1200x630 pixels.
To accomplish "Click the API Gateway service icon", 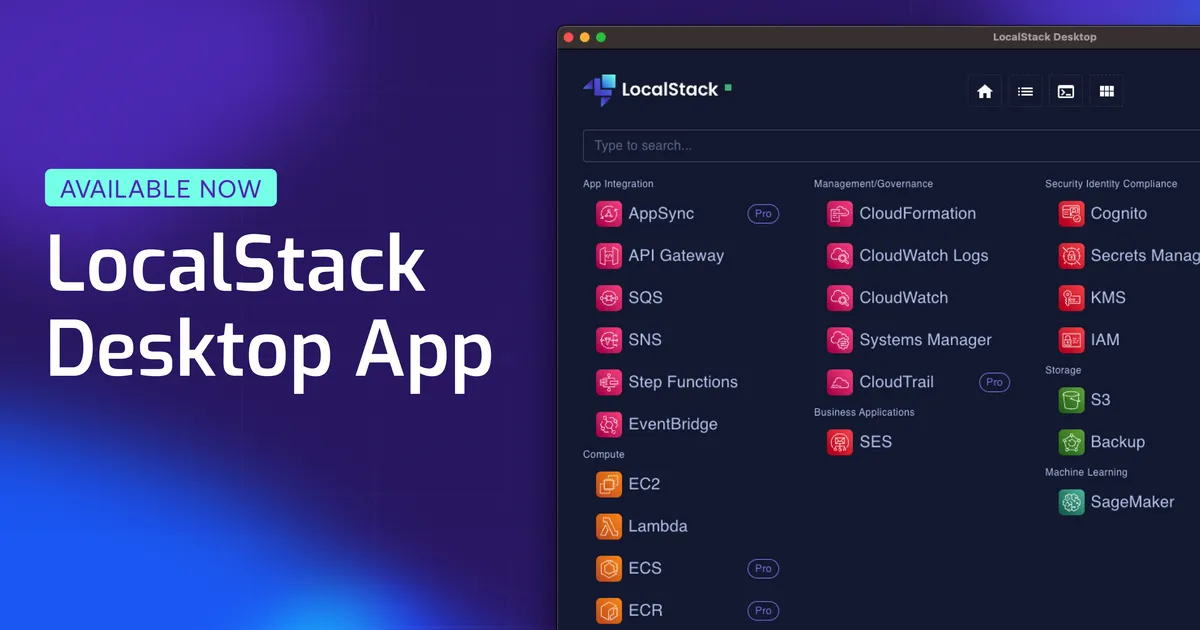I will tap(609, 256).
